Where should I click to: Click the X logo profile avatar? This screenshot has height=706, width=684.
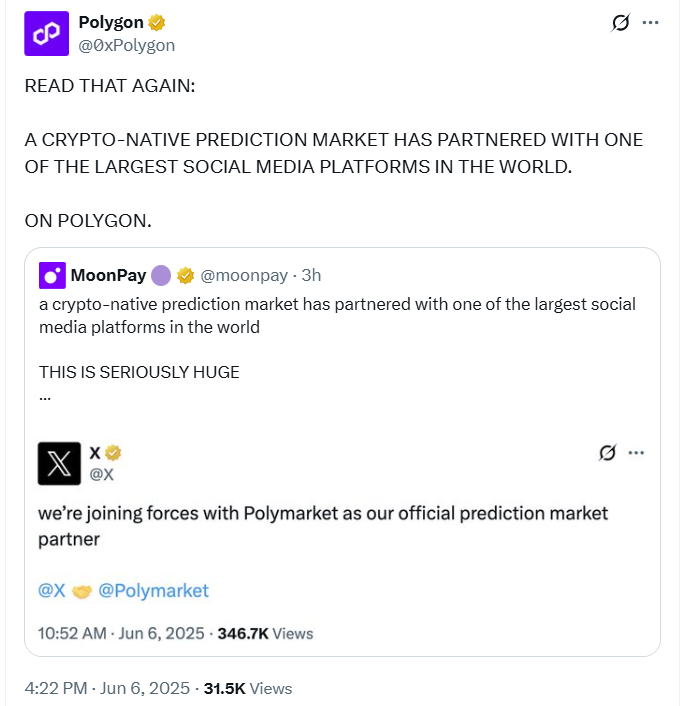[59, 463]
